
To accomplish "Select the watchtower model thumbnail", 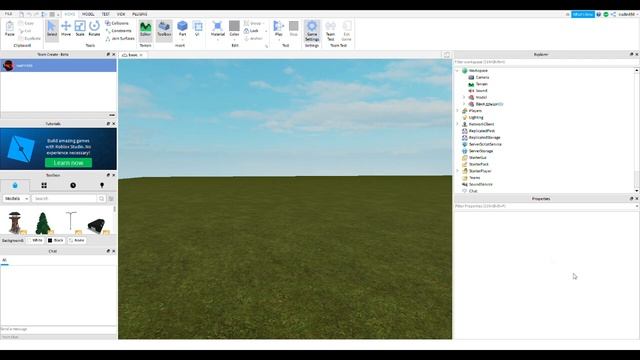I will click(x=15, y=223).
